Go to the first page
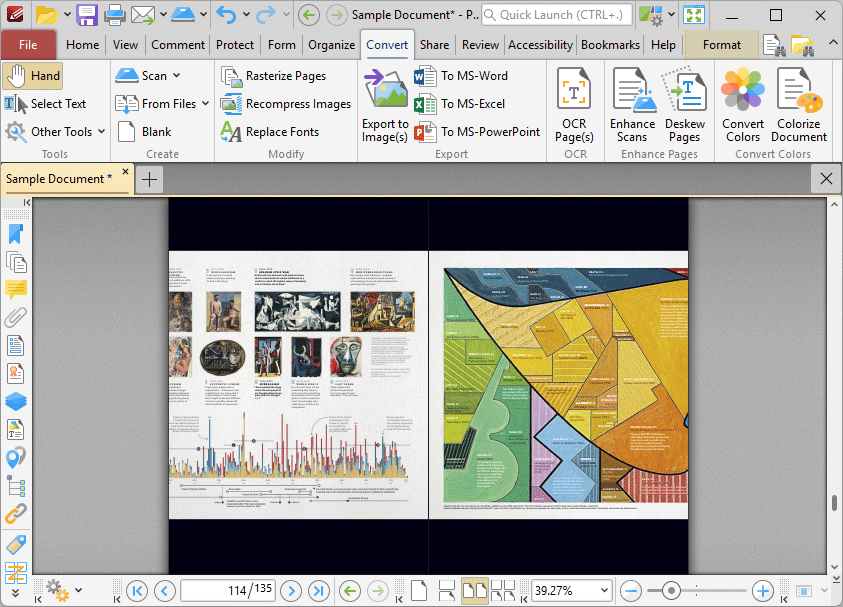Image resolution: width=843 pixels, height=607 pixels. (x=137, y=591)
